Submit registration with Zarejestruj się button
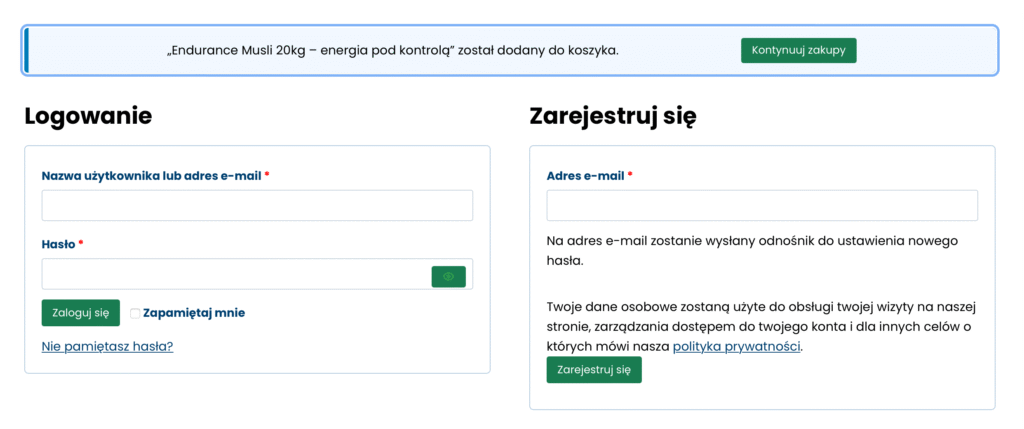The width and height of the screenshot is (1024, 429). tap(594, 370)
